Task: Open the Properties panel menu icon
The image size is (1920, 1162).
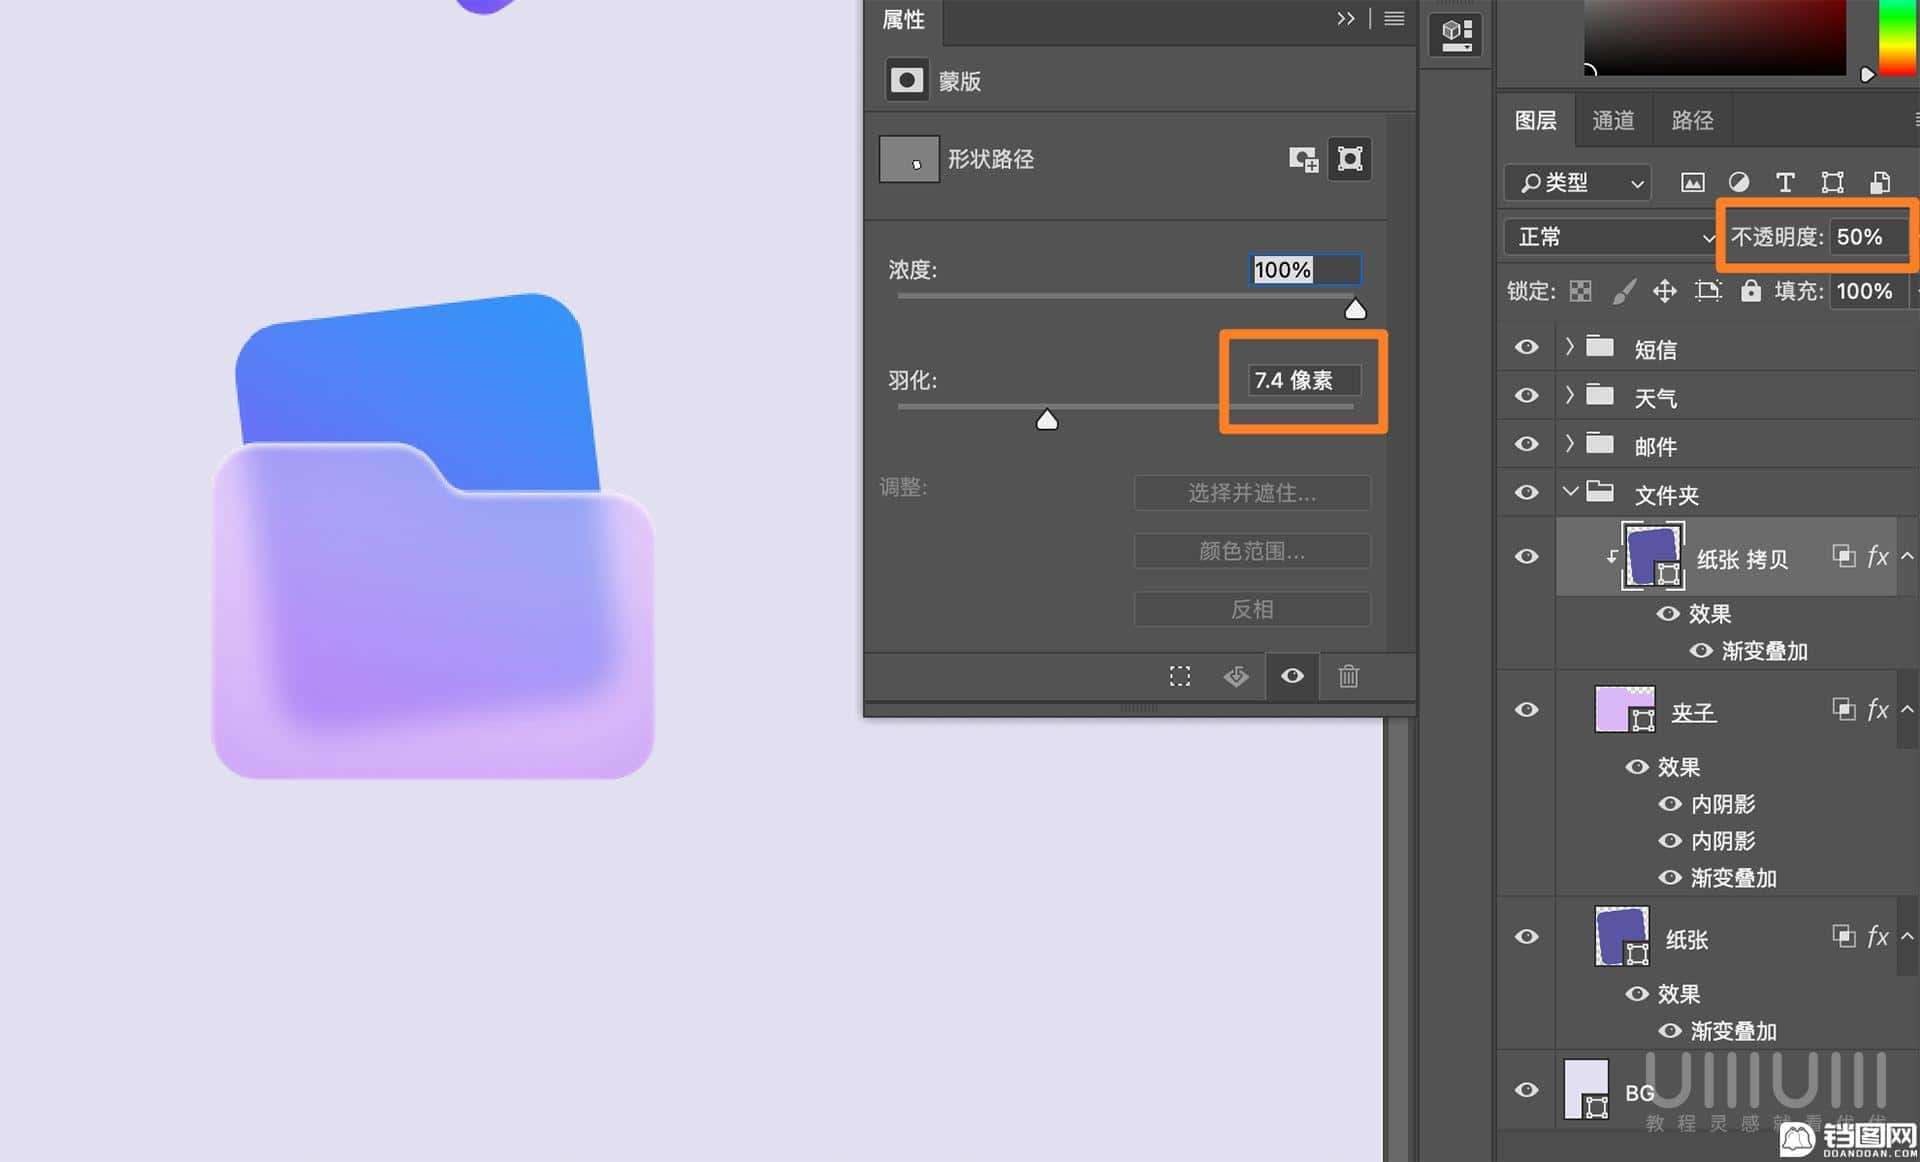Action: coord(1394,19)
